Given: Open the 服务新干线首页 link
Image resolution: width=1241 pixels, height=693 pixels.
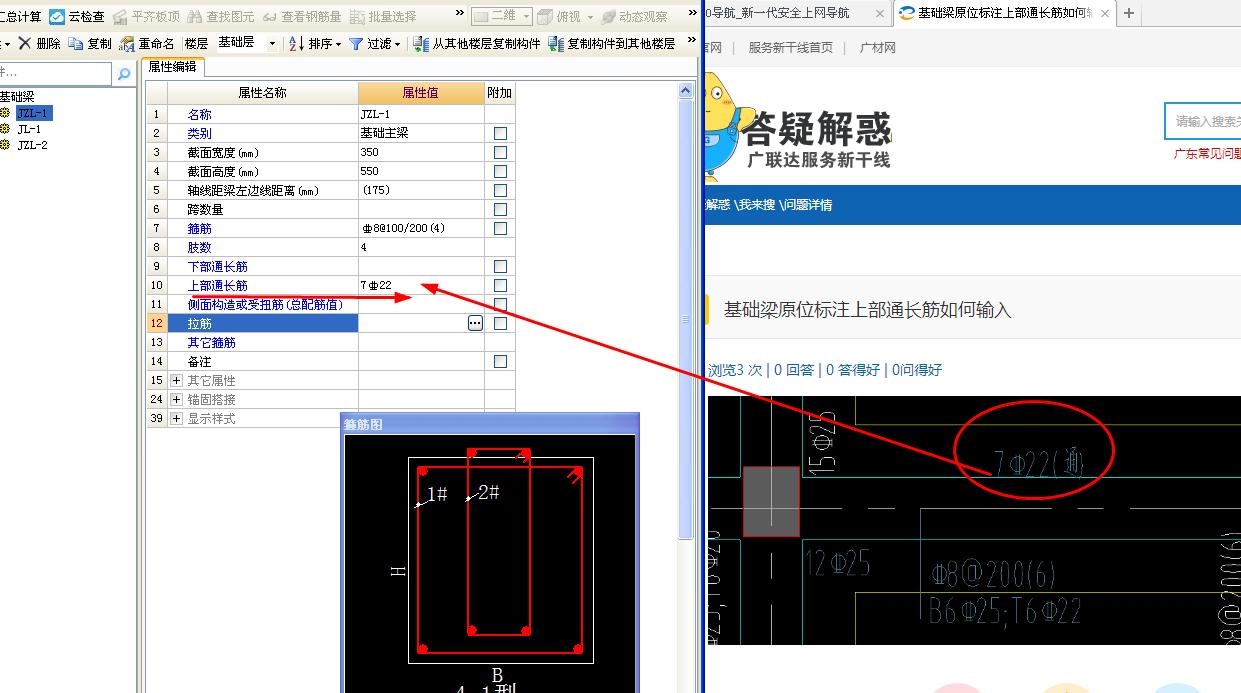Looking at the screenshot, I should point(790,47).
